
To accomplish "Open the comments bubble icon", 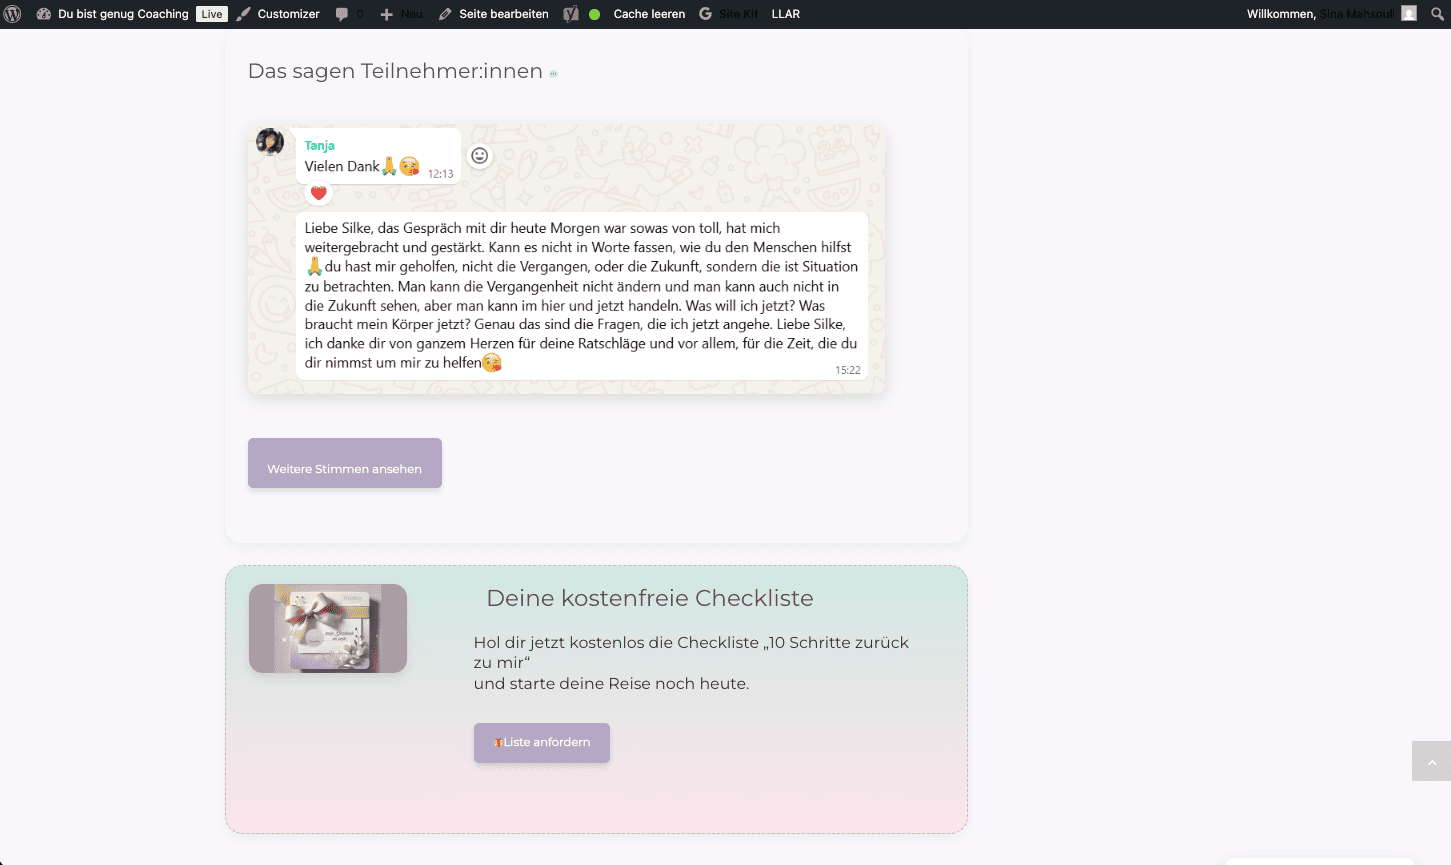I will coord(342,14).
